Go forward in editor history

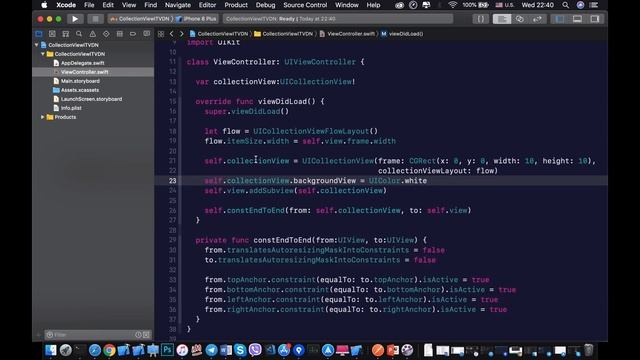[x=182, y=34]
